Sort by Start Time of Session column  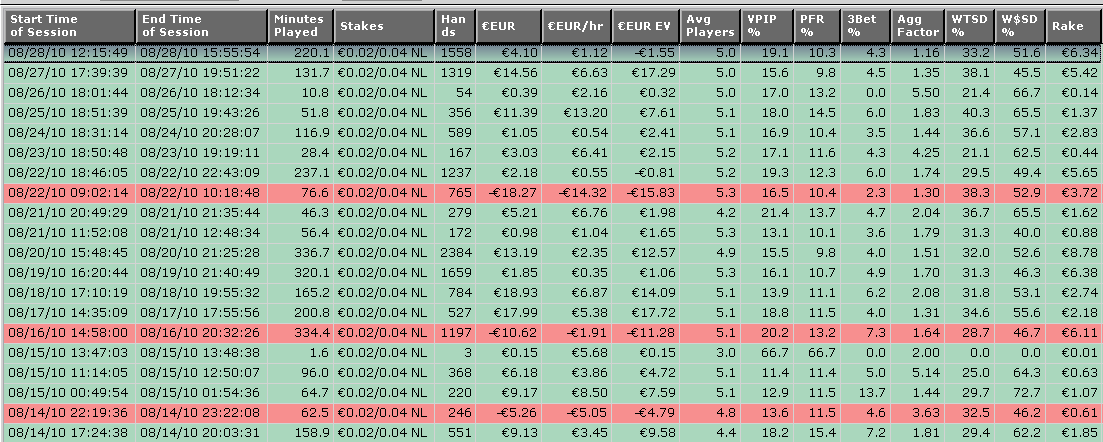point(68,25)
